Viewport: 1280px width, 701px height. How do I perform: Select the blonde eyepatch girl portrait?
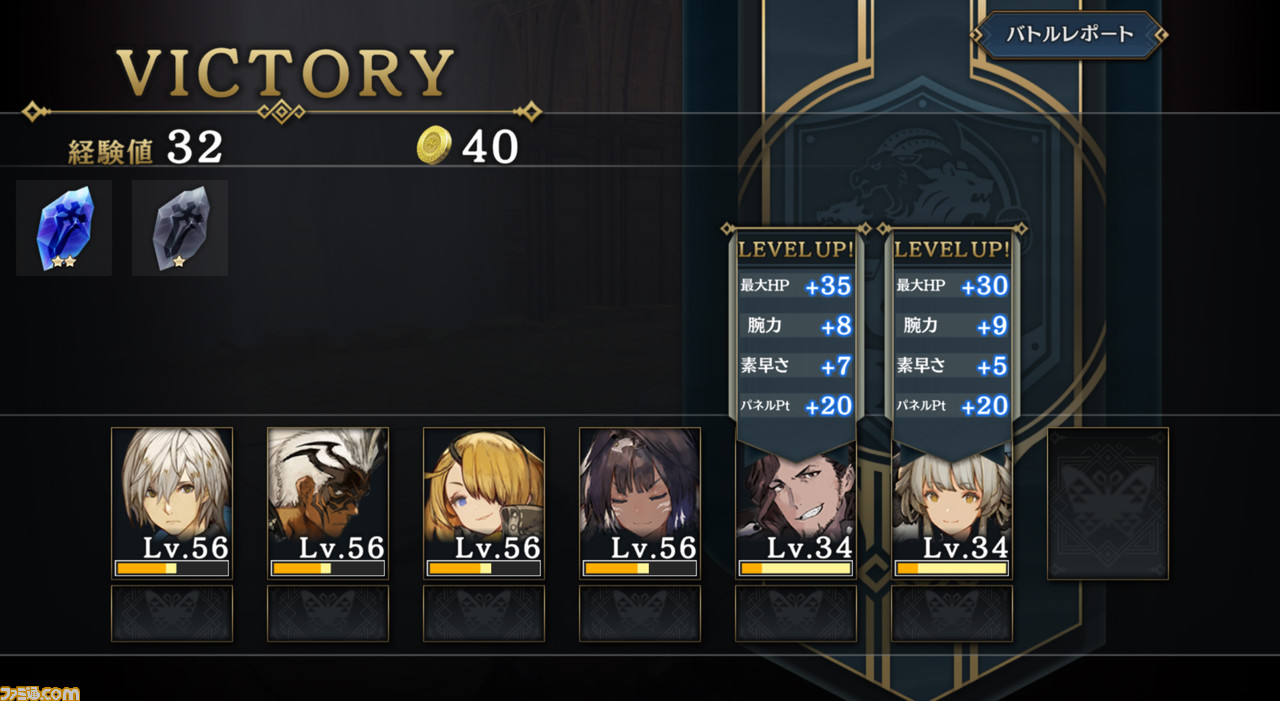tap(484, 503)
